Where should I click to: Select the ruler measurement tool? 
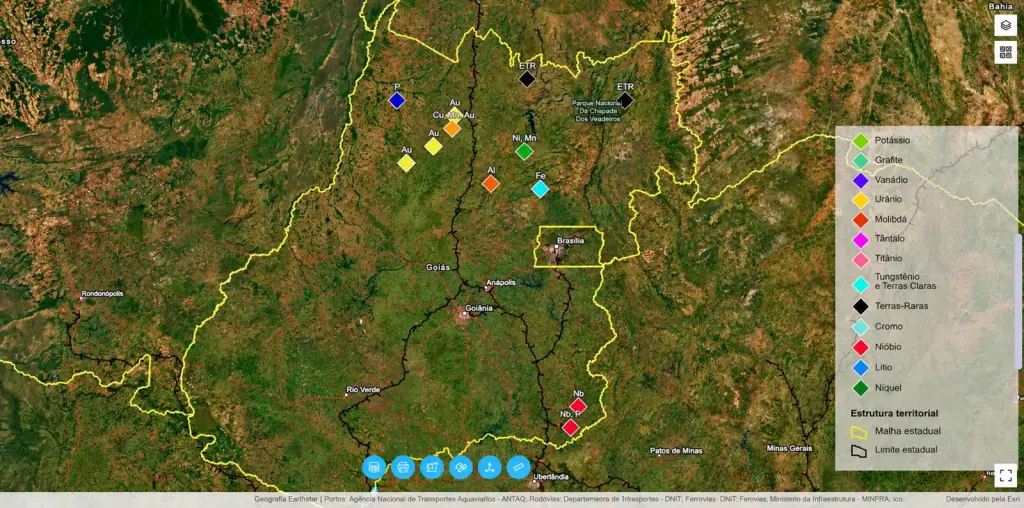519,467
